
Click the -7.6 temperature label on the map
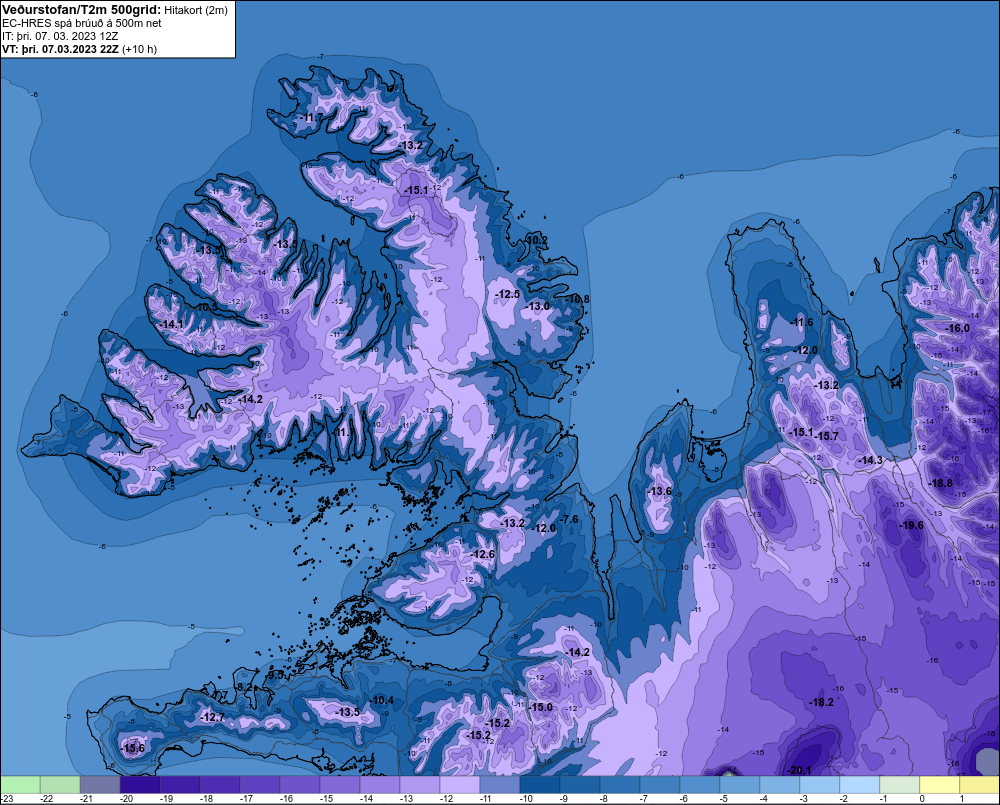tap(568, 519)
